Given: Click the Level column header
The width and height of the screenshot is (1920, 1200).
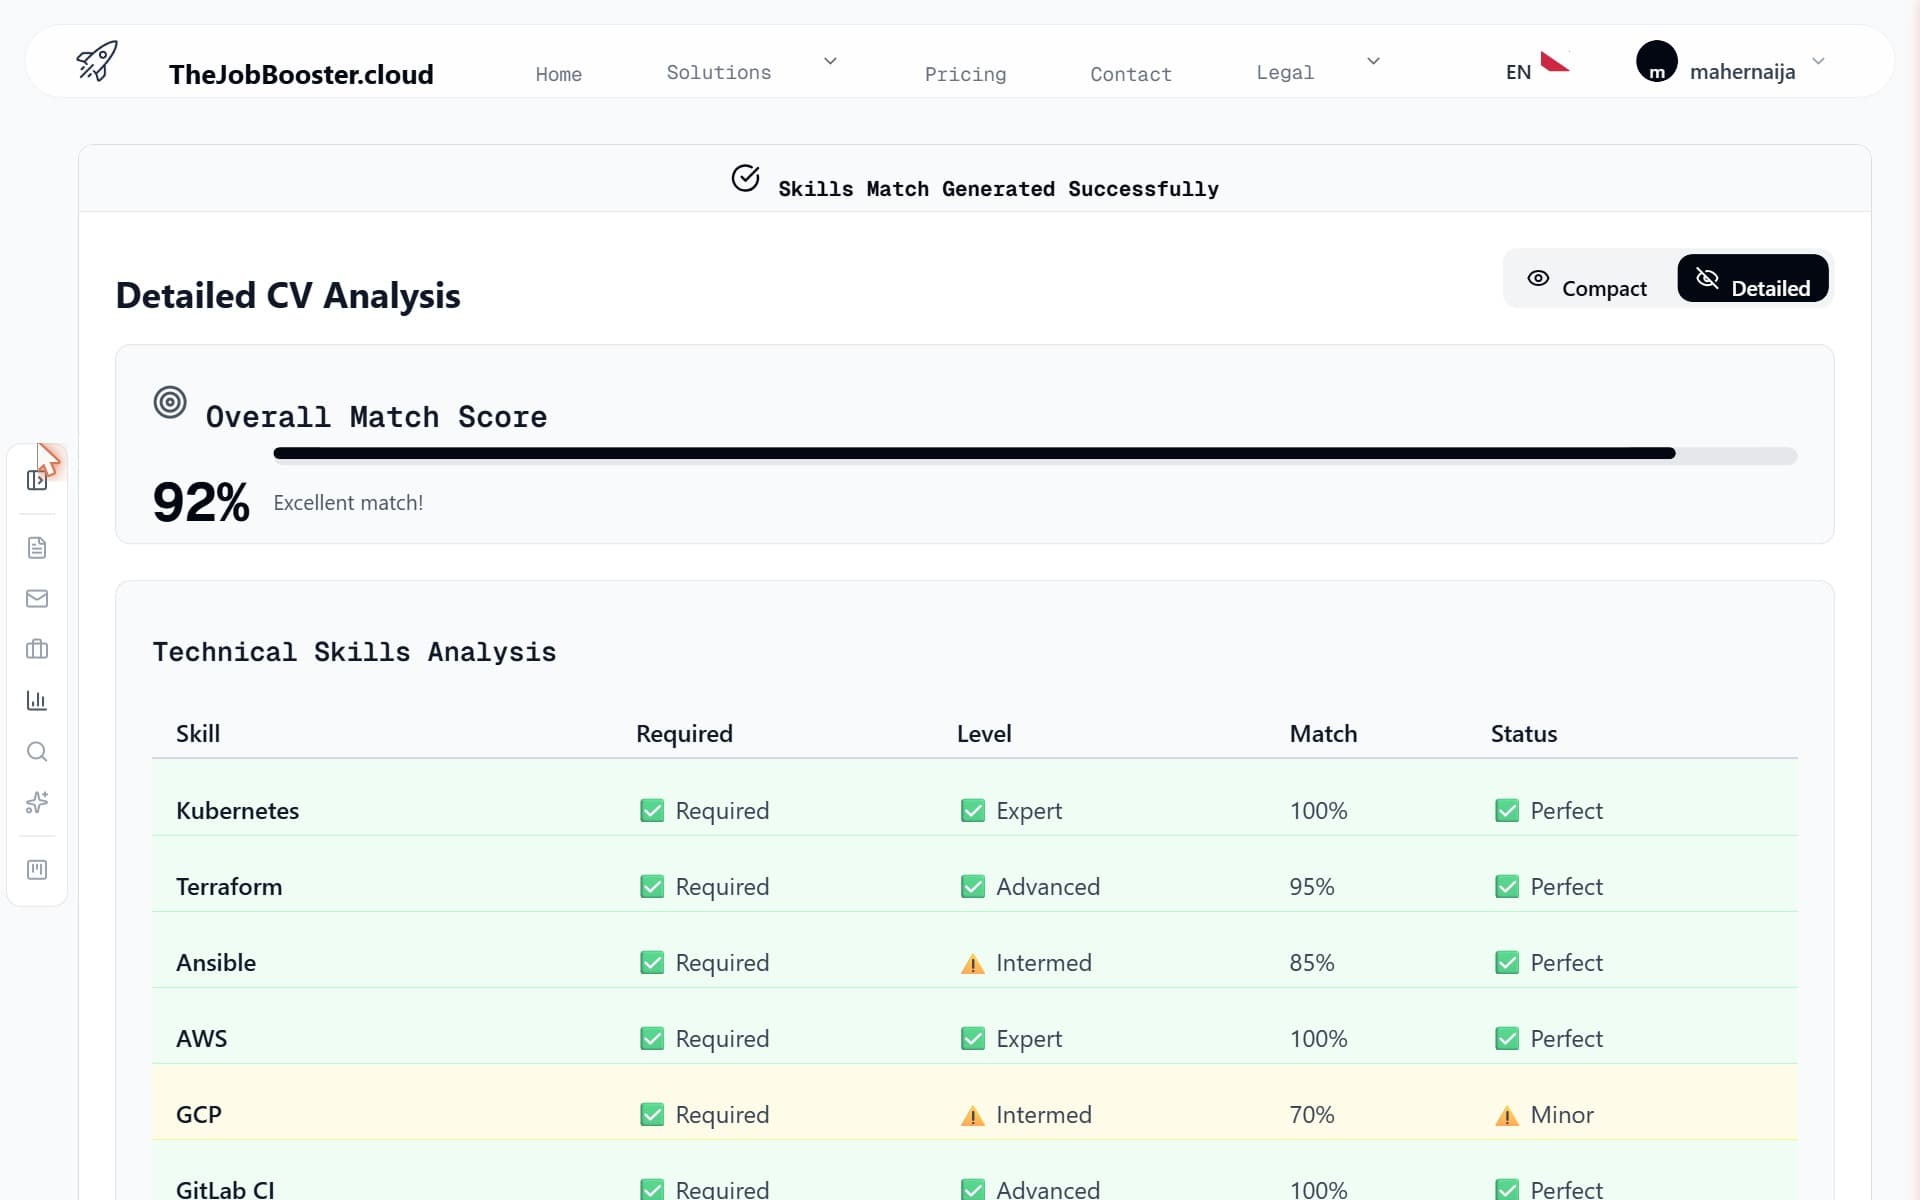Looking at the screenshot, I should [x=984, y=733].
